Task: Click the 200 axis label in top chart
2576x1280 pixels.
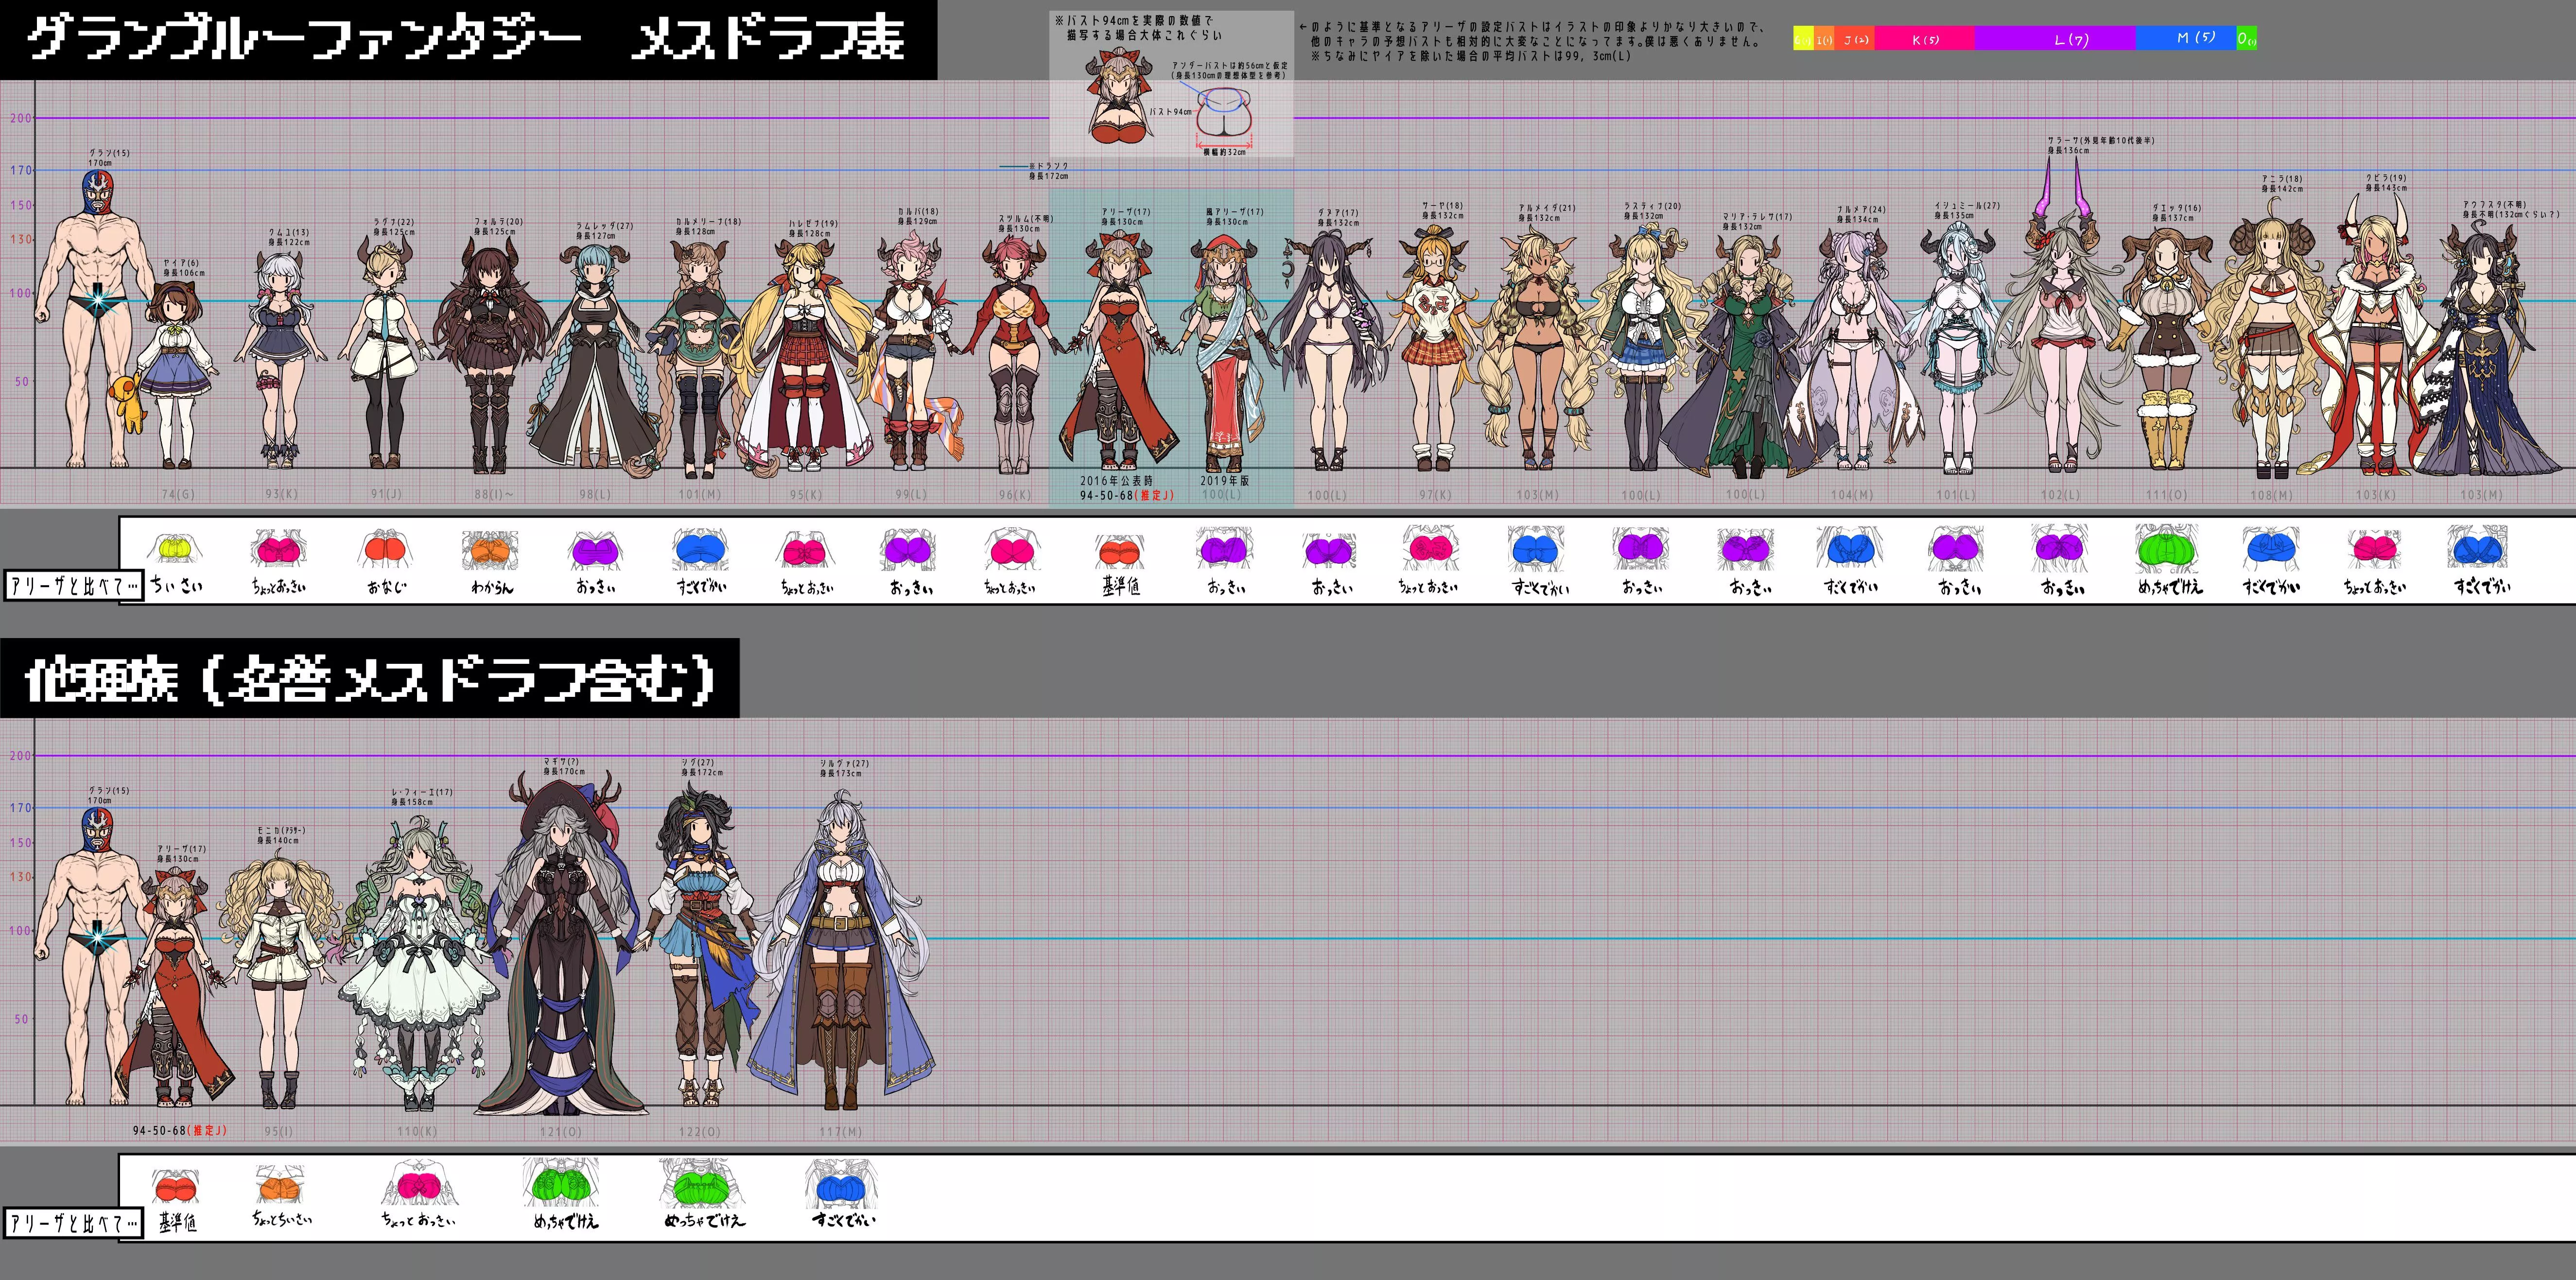Action: pyautogui.click(x=20, y=118)
